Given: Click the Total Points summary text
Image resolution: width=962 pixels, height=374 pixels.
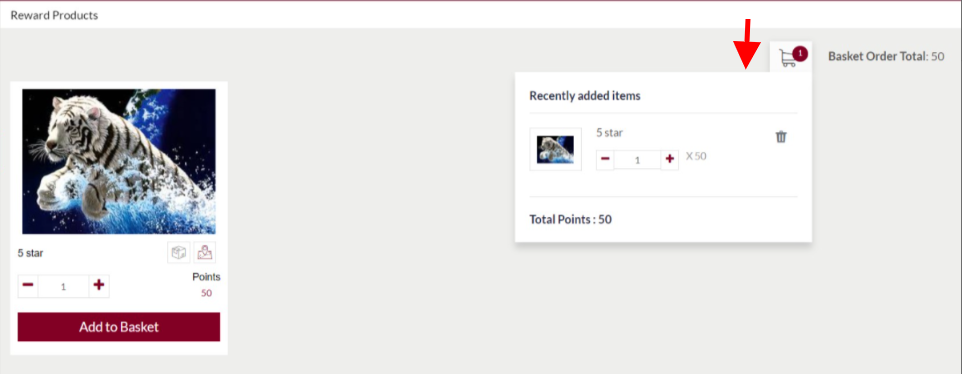Looking at the screenshot, I should 571,219.
